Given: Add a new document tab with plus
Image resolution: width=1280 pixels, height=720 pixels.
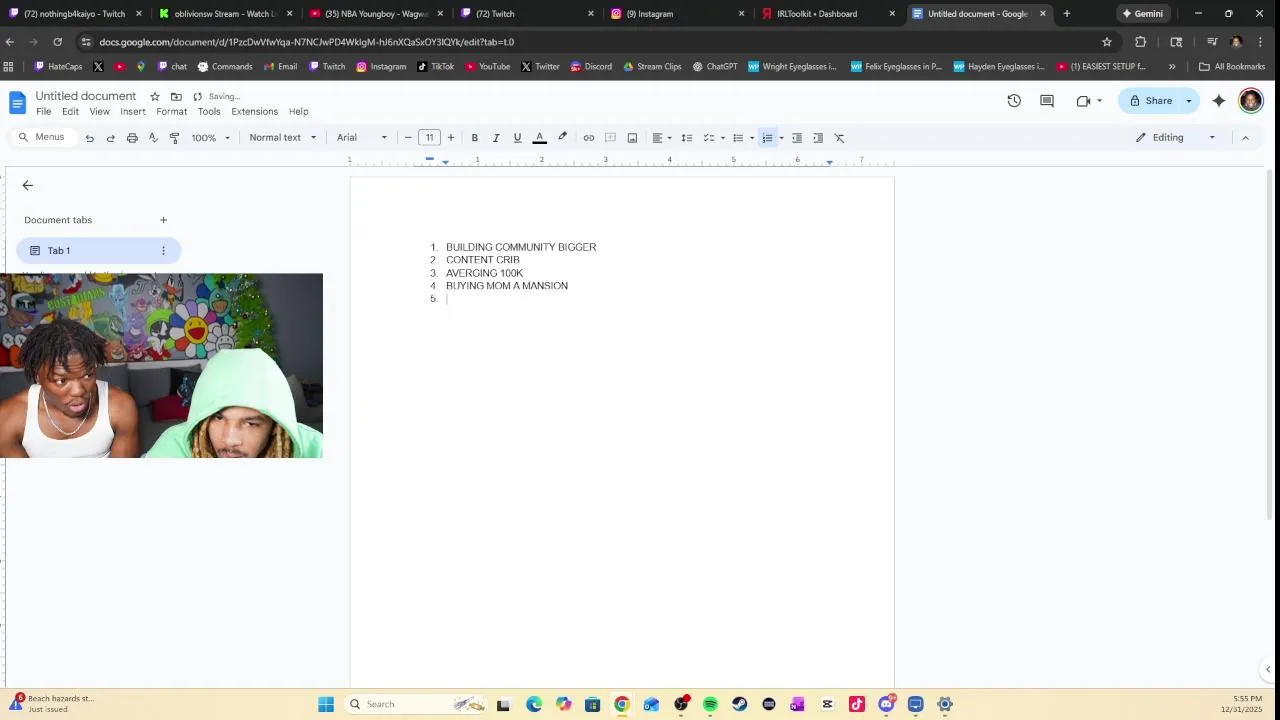Looking at the screenshot, I should coord(163,220).
